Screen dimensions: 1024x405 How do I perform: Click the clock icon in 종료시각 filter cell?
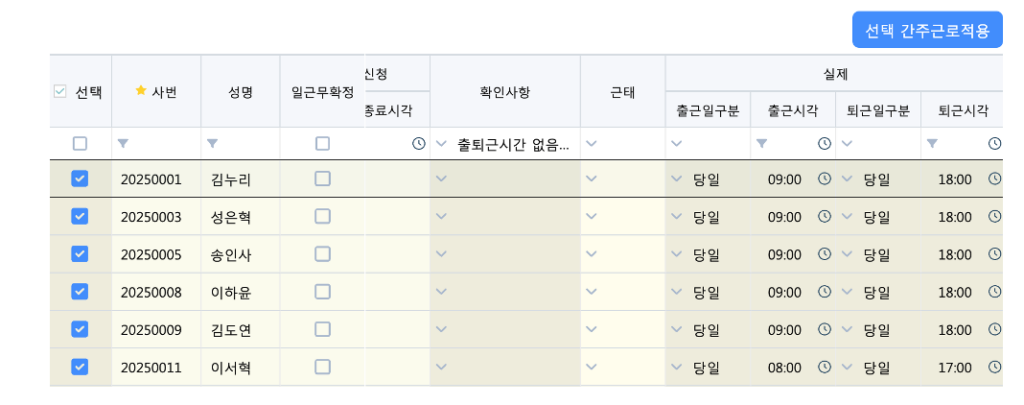pyautogui.click(x=419, y=144)
